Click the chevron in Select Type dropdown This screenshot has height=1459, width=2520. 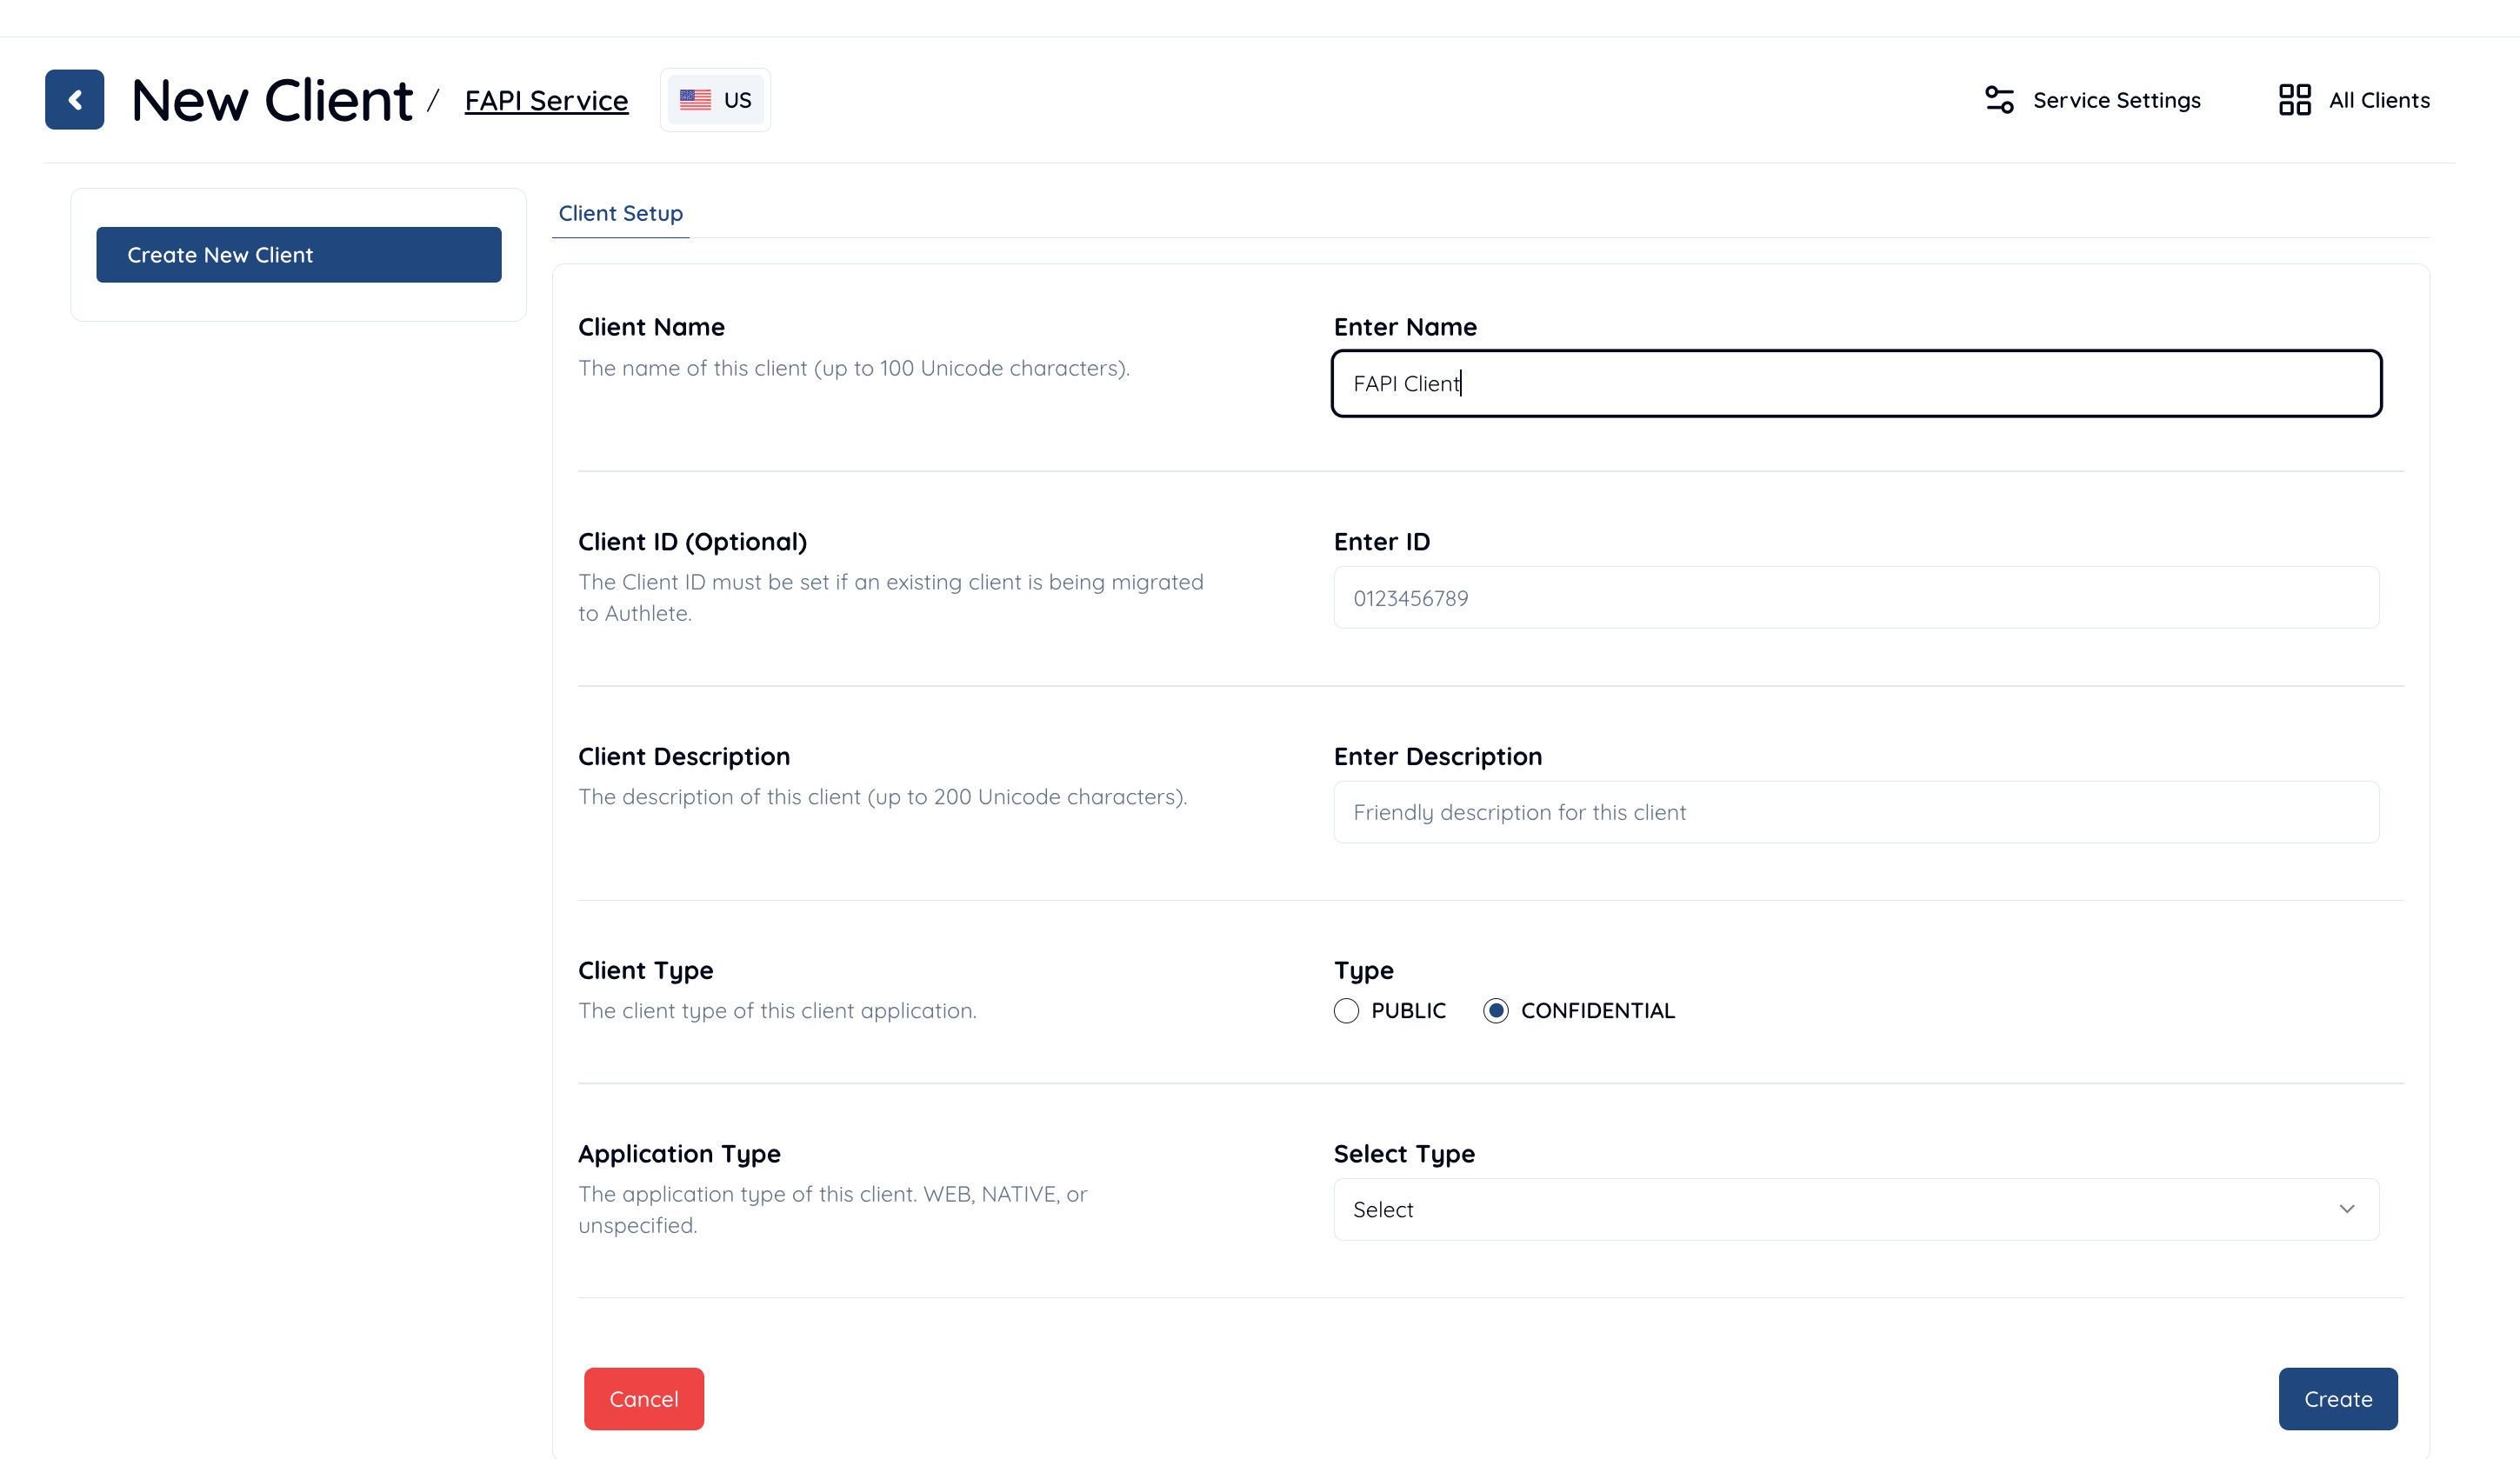pos(2346,1209)
